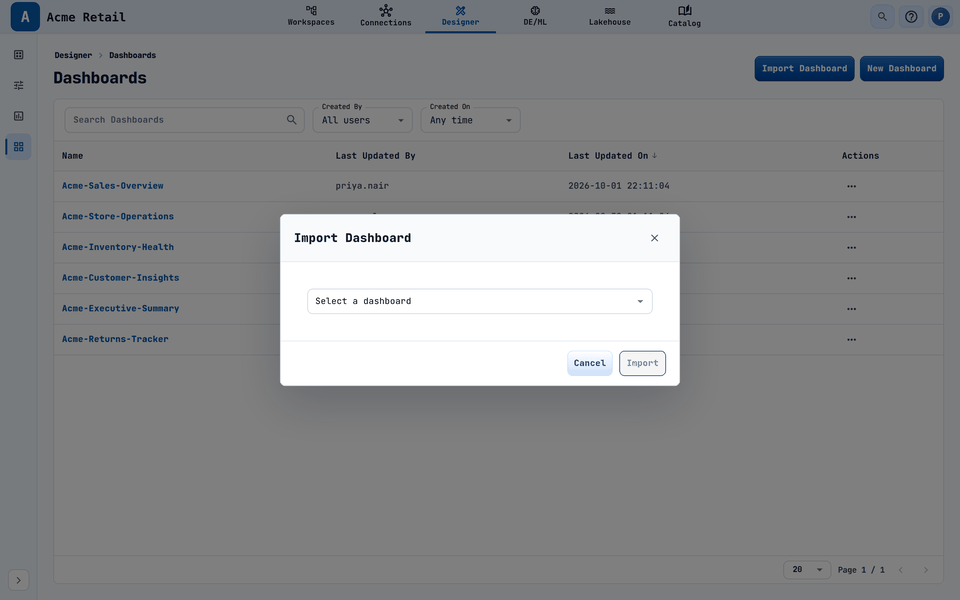960x600 pixels.
Task: Click the Page 1 / 1 indicator text
Action: click(861, 570)
